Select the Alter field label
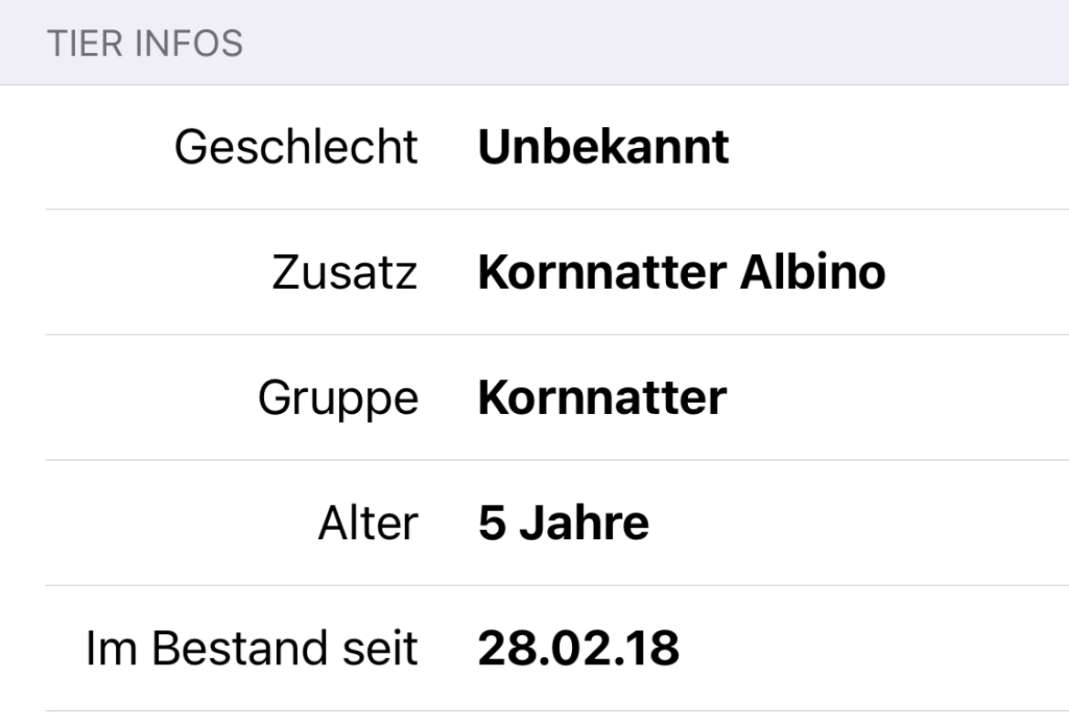The image size is (1069, 720). point(368,523)
